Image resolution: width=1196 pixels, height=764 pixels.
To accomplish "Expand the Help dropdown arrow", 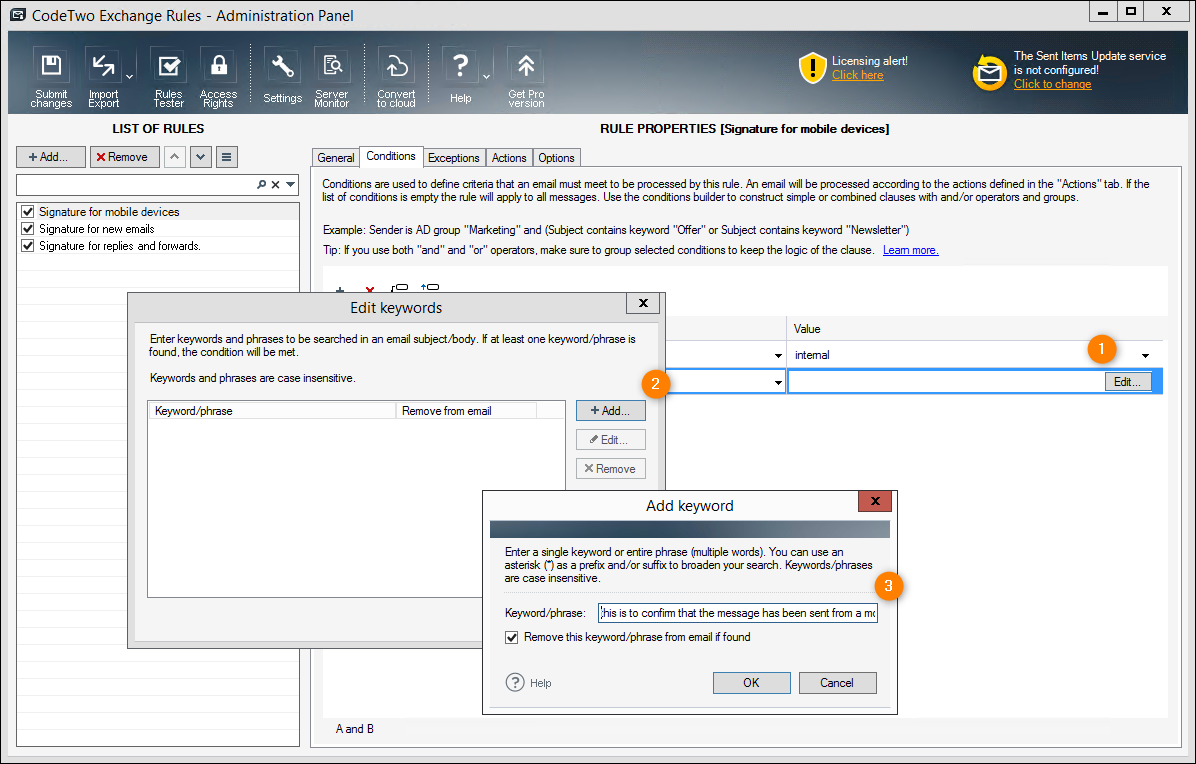I will [x=487, y=77].
